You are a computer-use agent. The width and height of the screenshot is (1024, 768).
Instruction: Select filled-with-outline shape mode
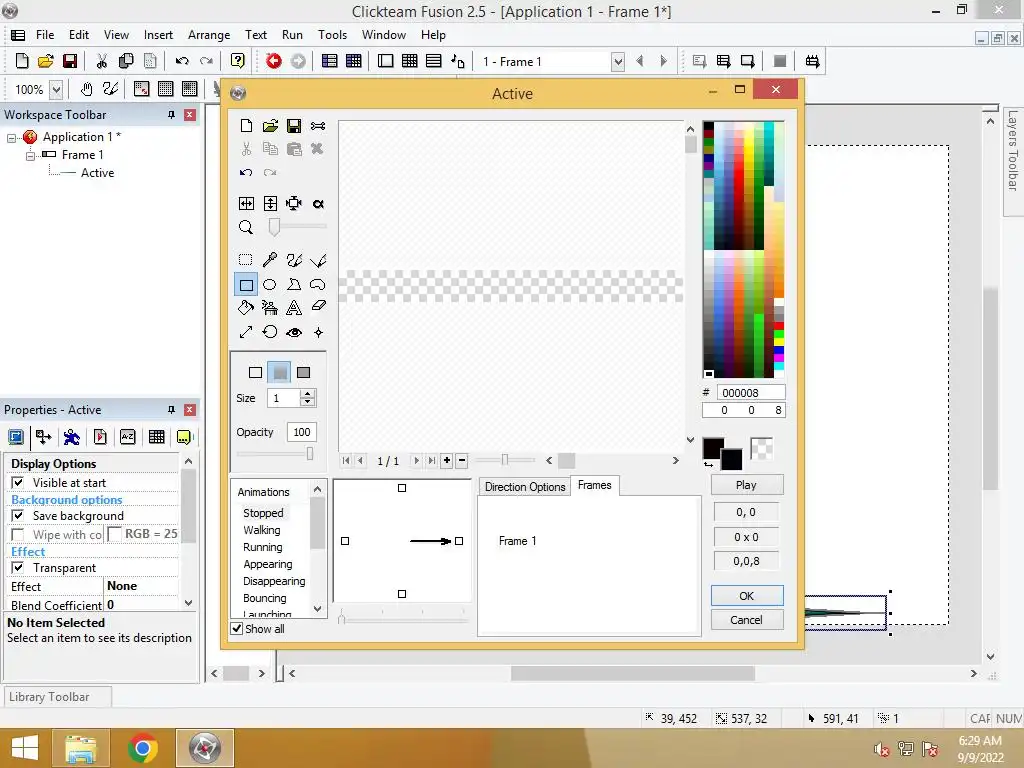pos(280,372)
